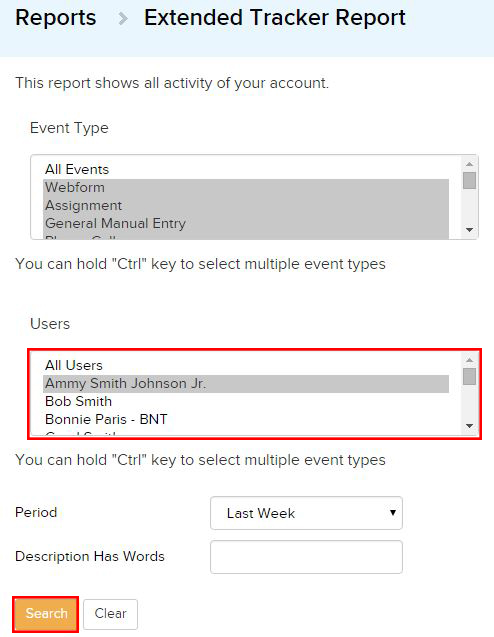
Task: Select Ammy Smith Johnson Jr. user
Action: tap(246, 384)
